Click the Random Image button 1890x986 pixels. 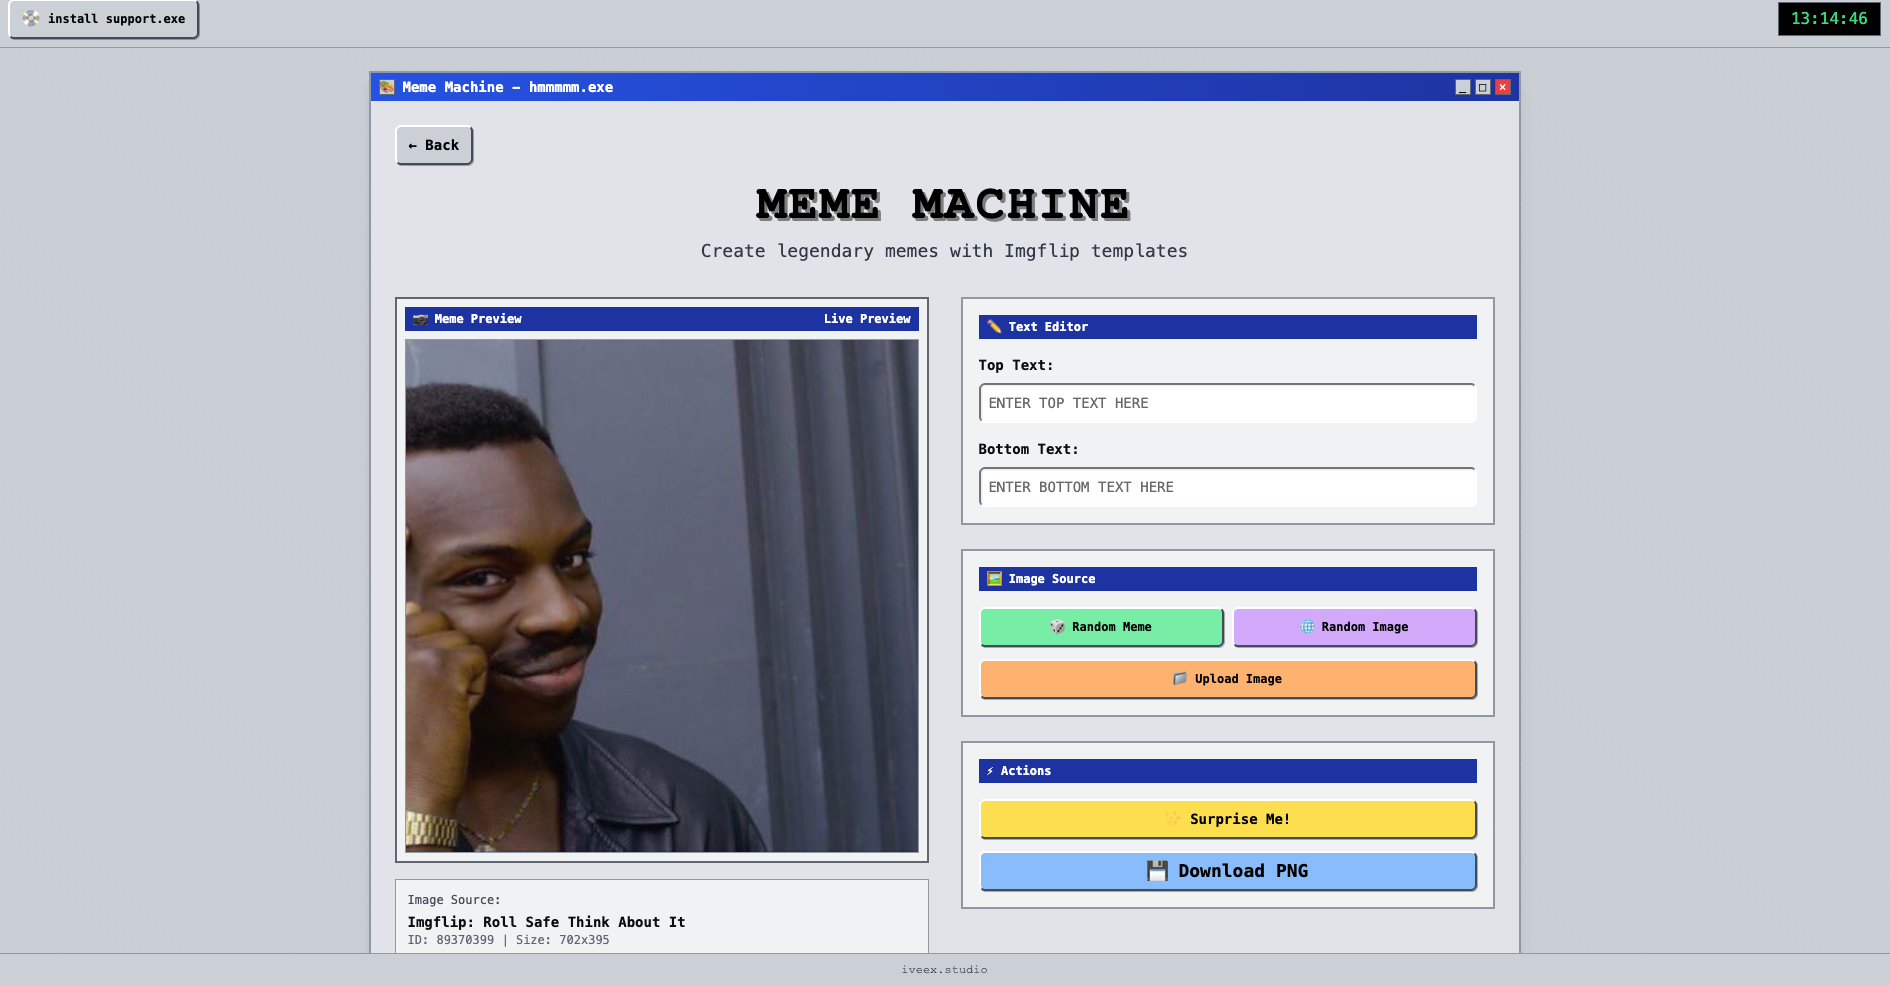coord(1354,627)
